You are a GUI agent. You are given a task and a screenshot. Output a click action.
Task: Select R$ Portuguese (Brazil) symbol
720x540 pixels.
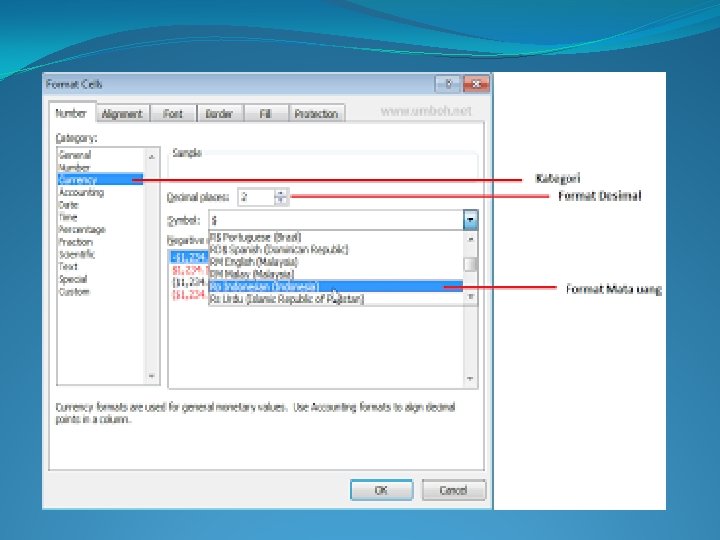point(336,237)
